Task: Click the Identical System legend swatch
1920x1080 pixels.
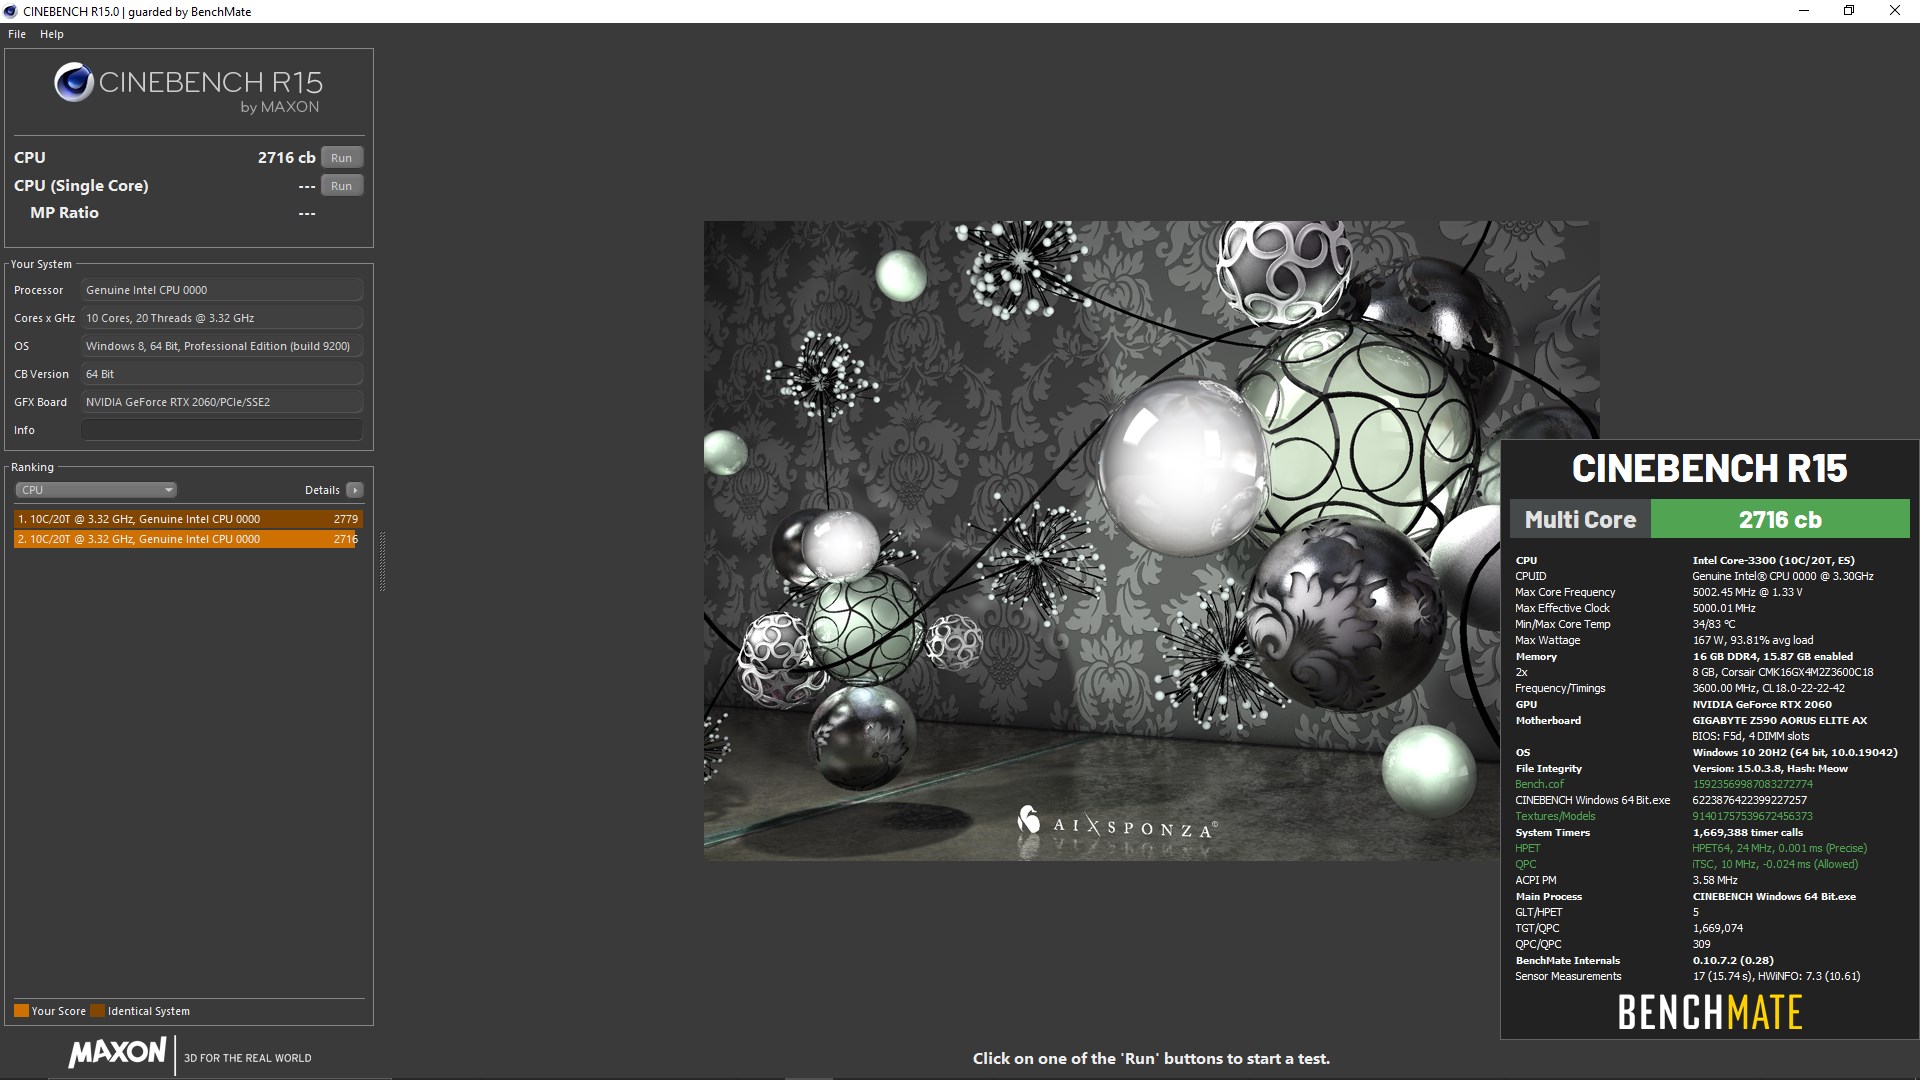Action: pyautogui.click(x=97, y=1011)
